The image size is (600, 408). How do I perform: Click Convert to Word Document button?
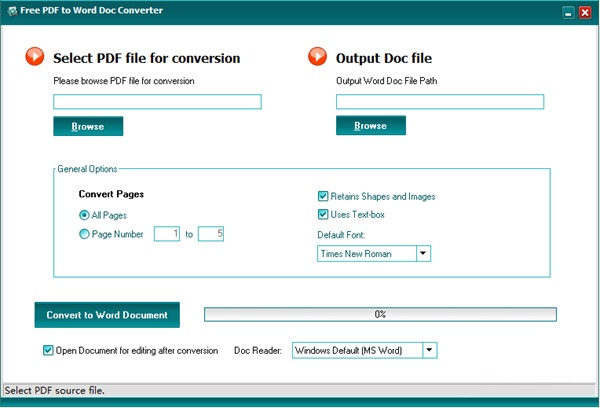pos(107,315)
